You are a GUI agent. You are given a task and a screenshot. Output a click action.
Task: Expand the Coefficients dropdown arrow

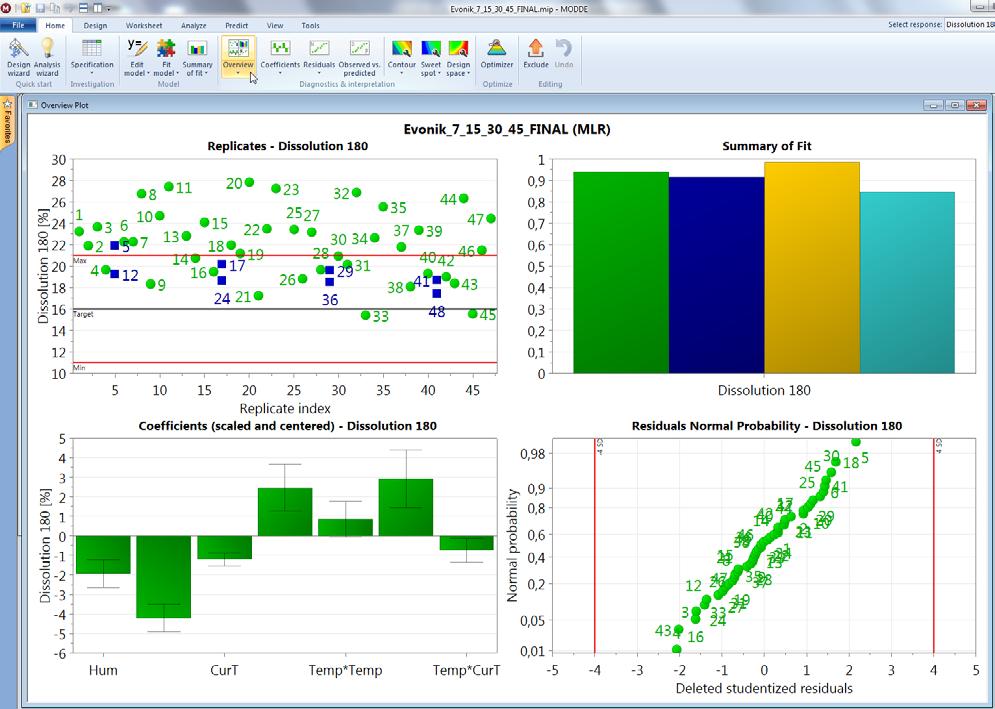(x=280, y=73)
